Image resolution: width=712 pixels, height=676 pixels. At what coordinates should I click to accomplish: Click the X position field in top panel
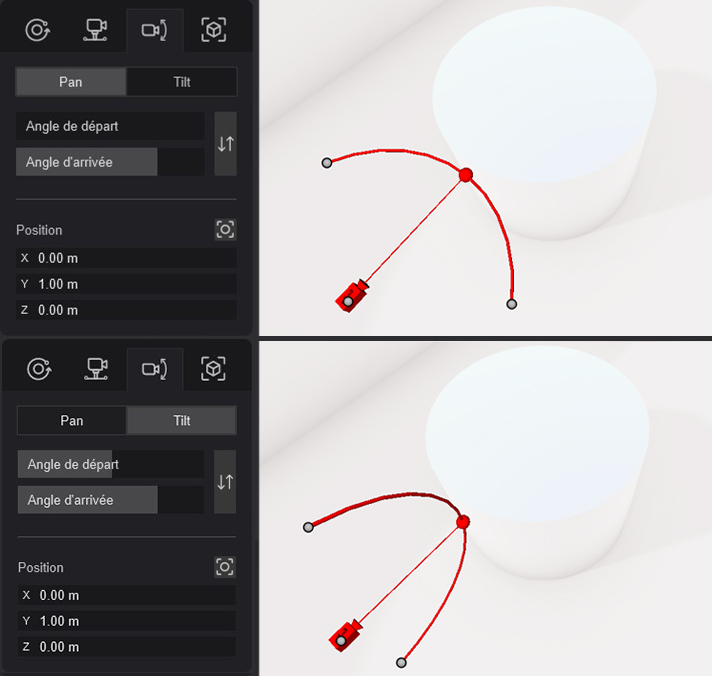(126, 258)
